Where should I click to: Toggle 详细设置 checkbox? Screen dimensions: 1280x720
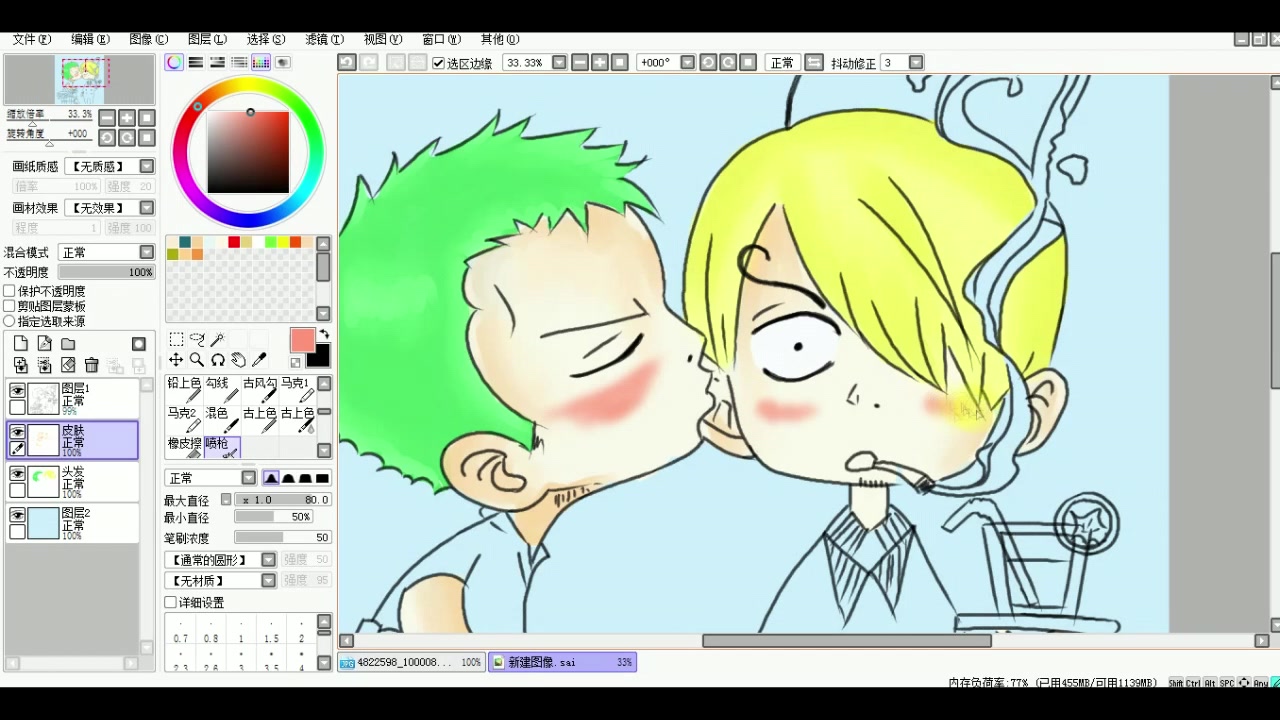[170, 602]
